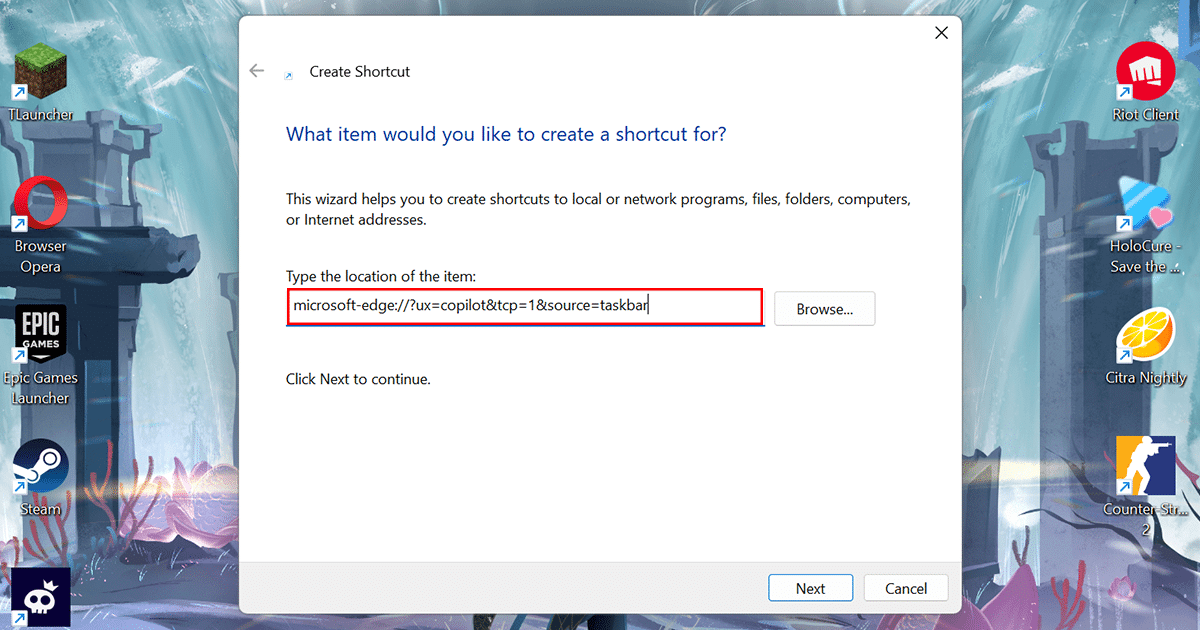Select the HoloCure desktop shortcut

pos(1146,225)
